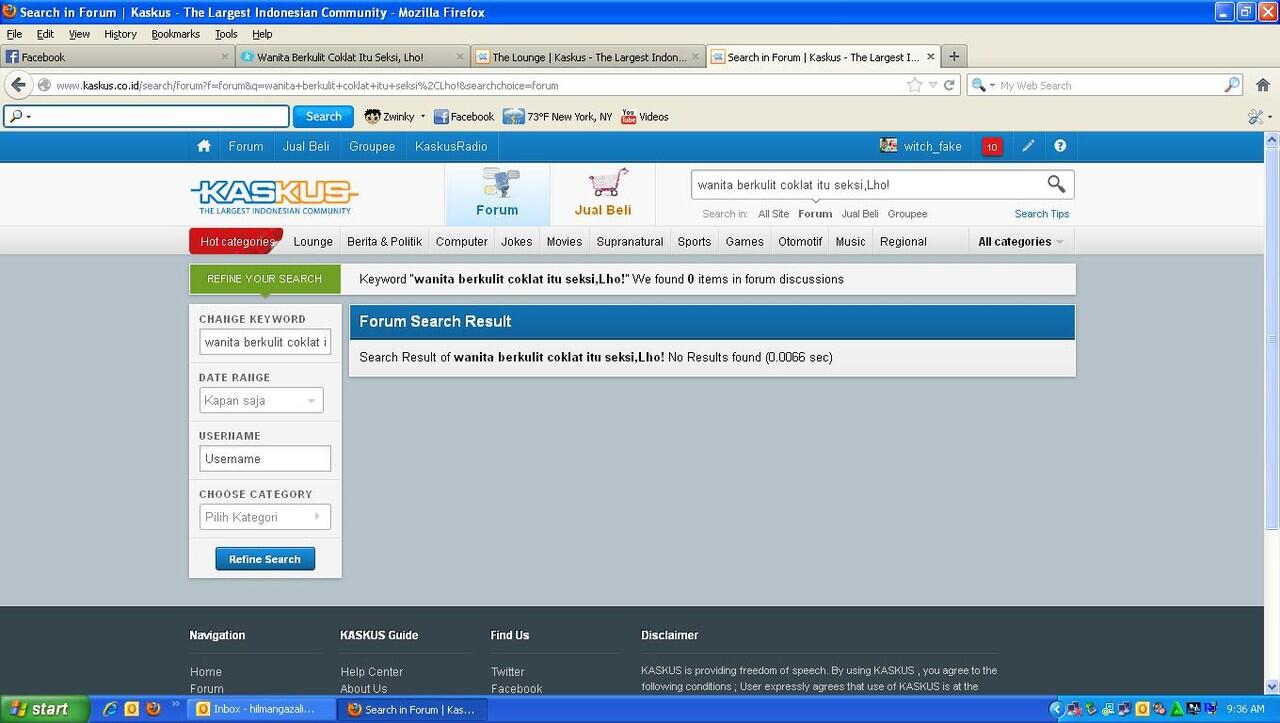Submit Kaskus search with magnifier icon
This screenshot has height=723, width=1280.
(x=1056, y=184)
